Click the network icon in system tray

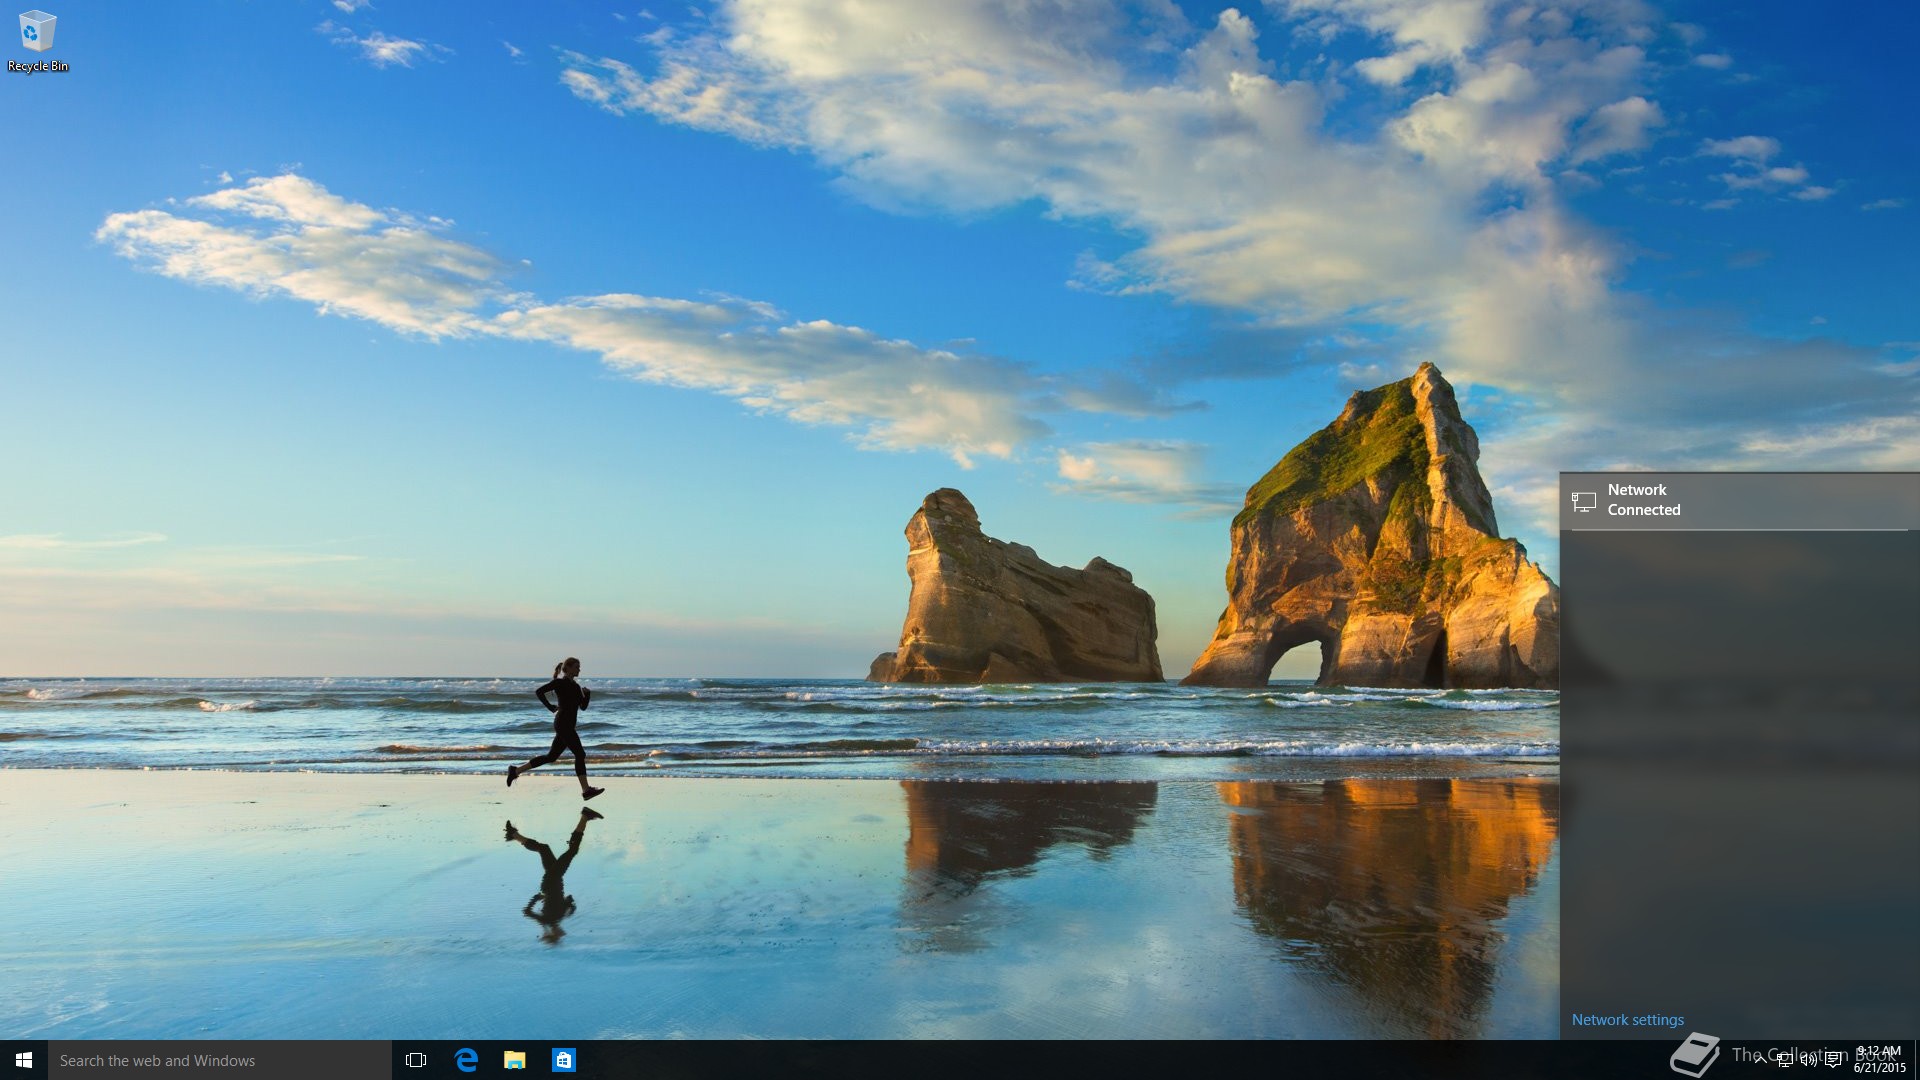[x=1785, y=1061]
